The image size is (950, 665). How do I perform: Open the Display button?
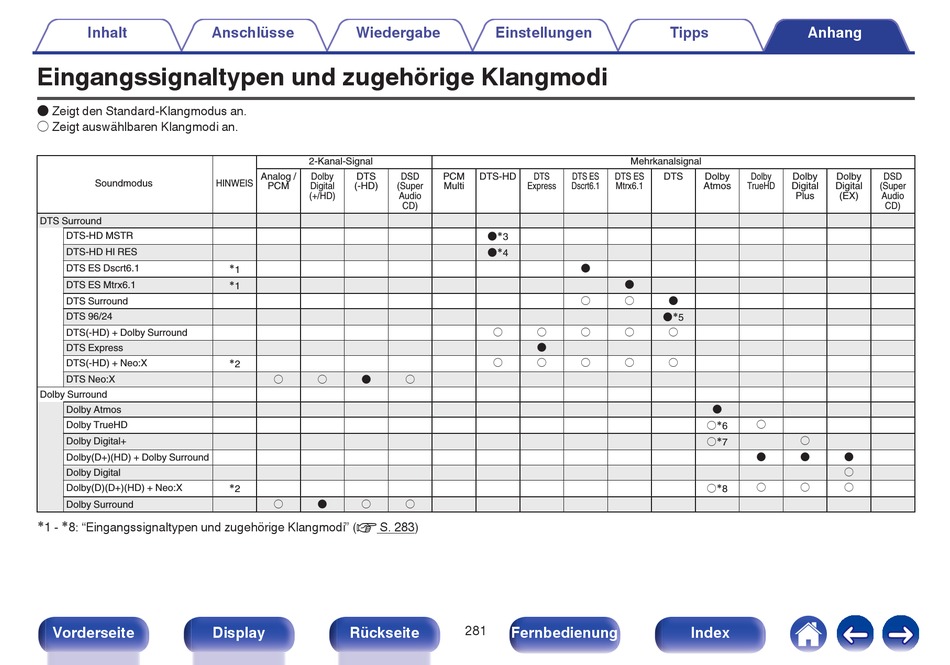click(x=239, y=634)
